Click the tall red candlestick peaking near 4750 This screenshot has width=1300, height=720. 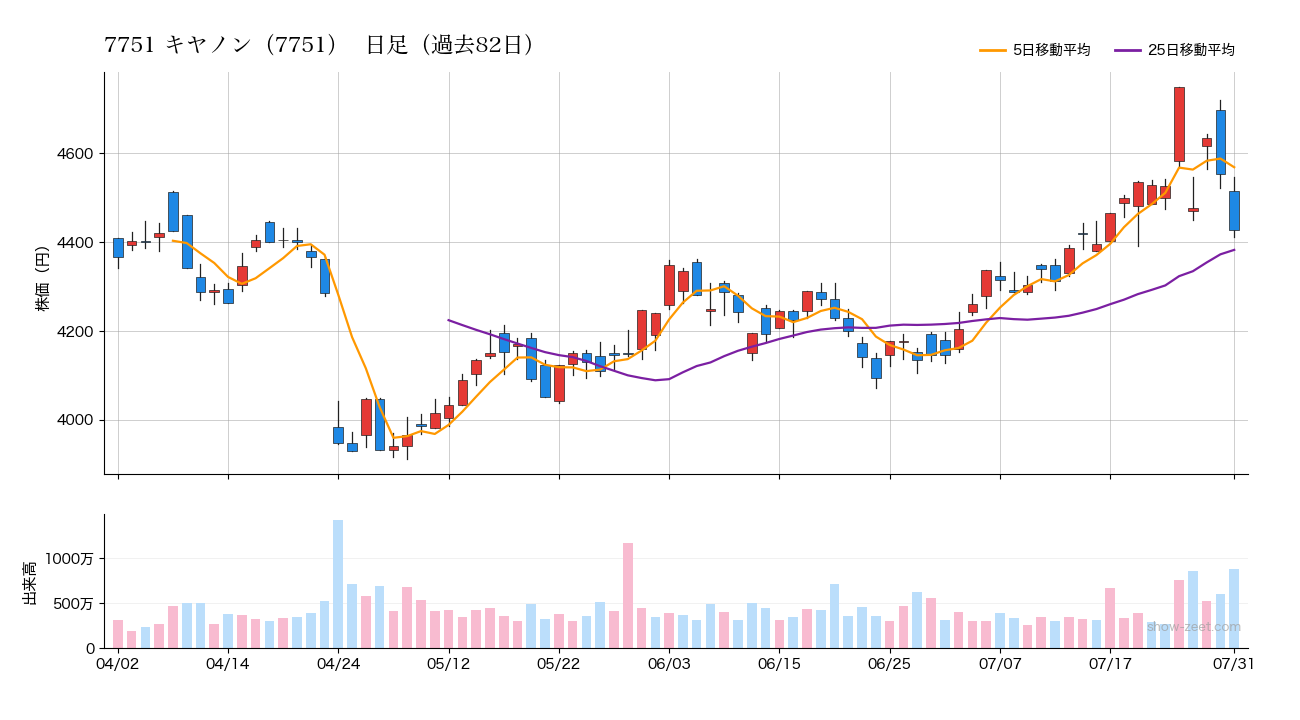click(1179, 124)
